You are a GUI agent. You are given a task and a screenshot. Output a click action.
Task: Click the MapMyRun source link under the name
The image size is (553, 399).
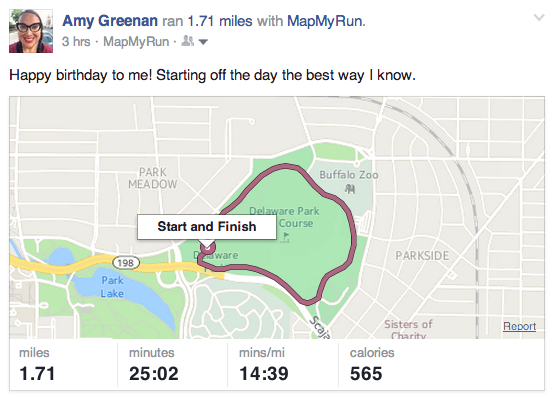pyautogui.click(x=136, y=42)
